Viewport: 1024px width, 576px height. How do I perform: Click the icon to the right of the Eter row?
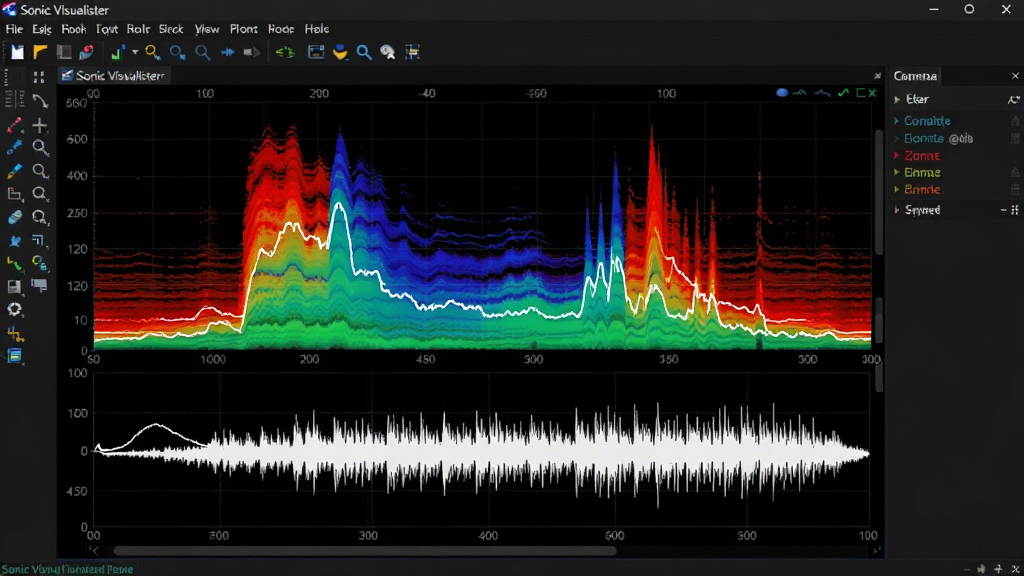[1014, 99]
